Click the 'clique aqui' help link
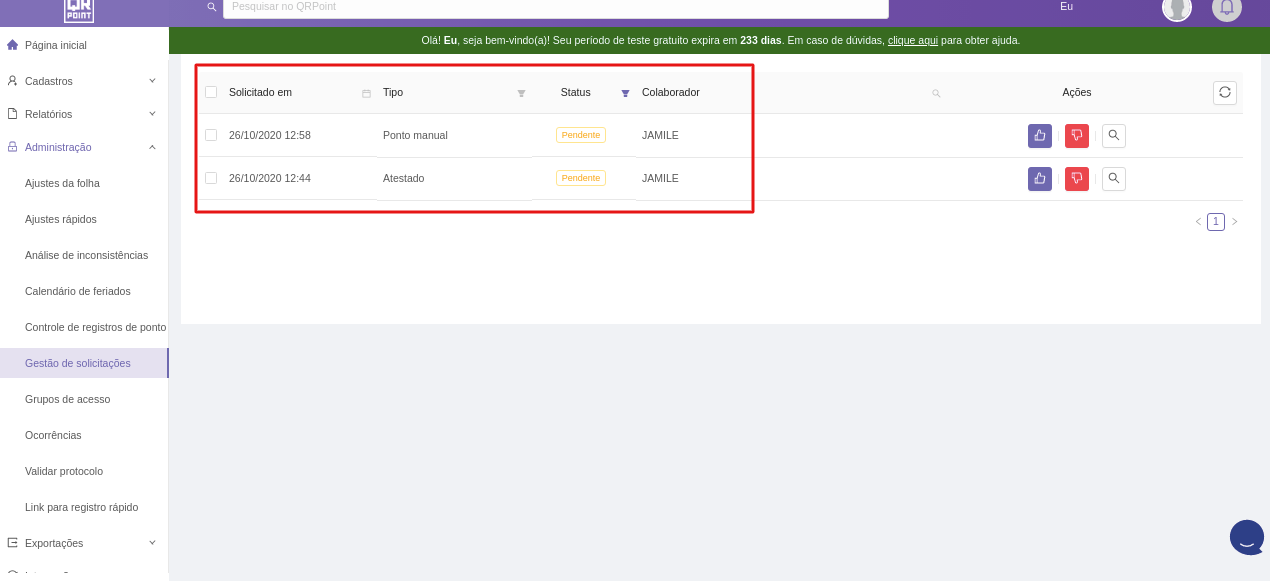 click(912, 41)
